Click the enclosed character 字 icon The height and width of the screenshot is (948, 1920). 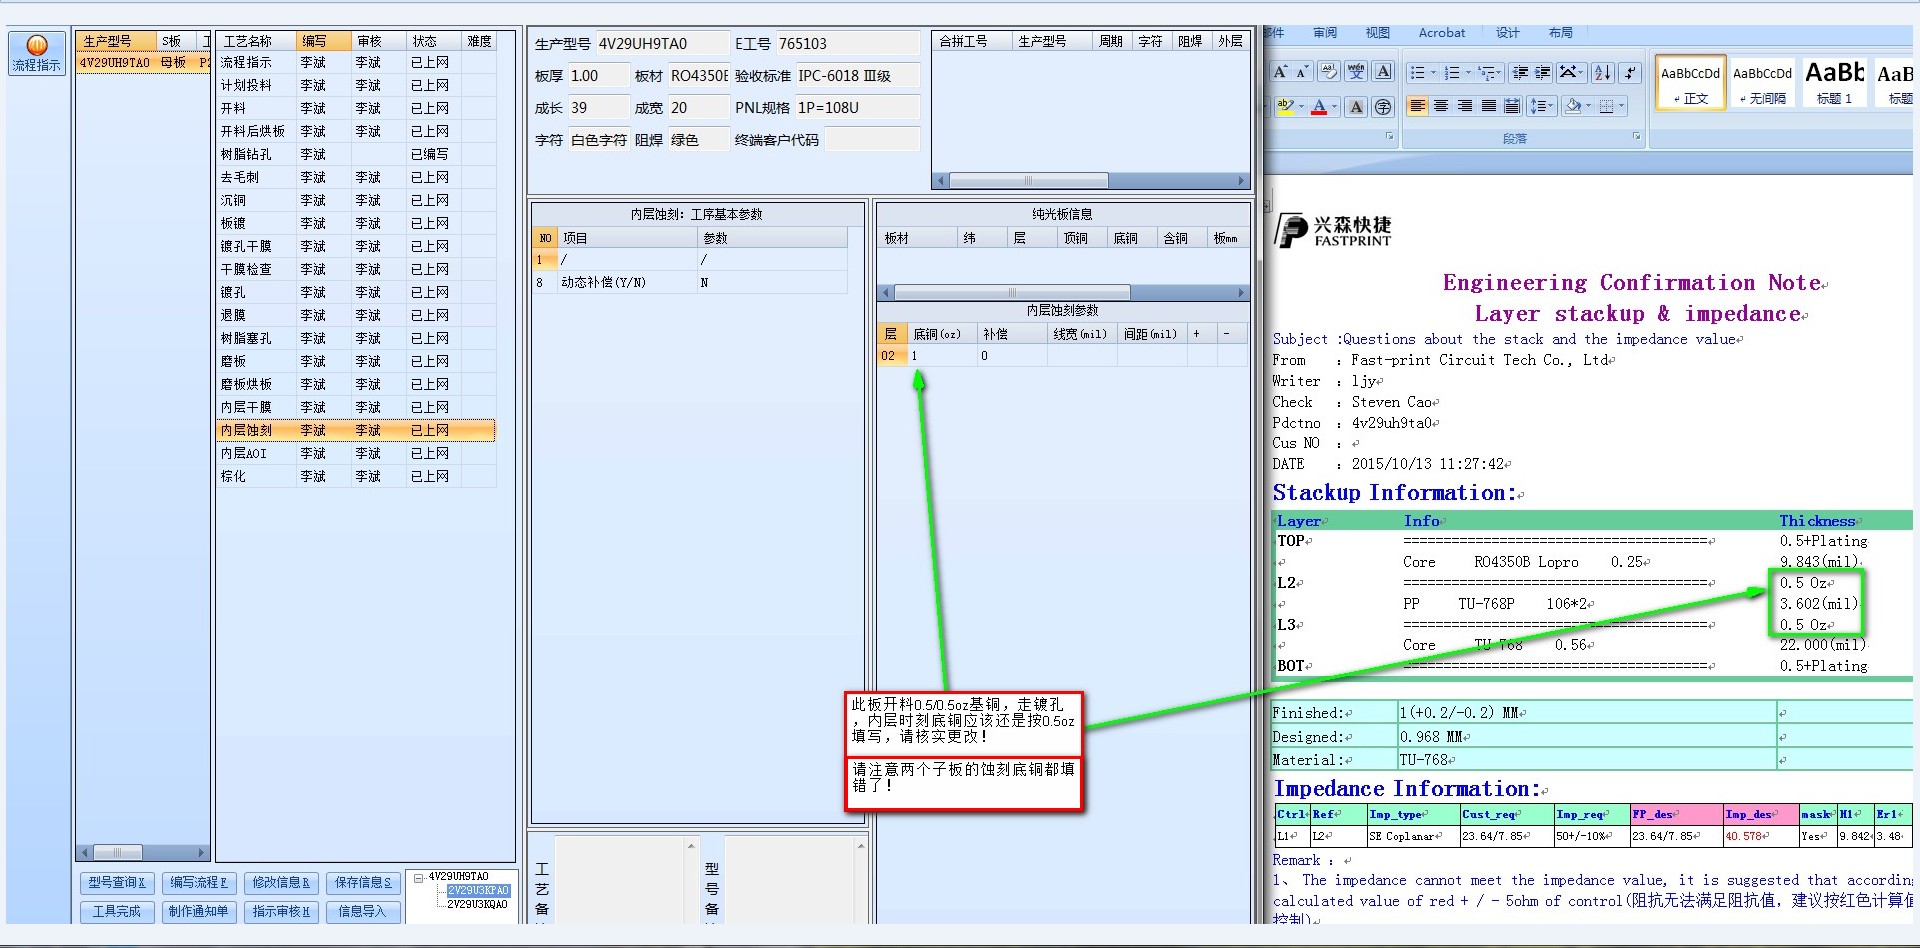pos(1383,106)
